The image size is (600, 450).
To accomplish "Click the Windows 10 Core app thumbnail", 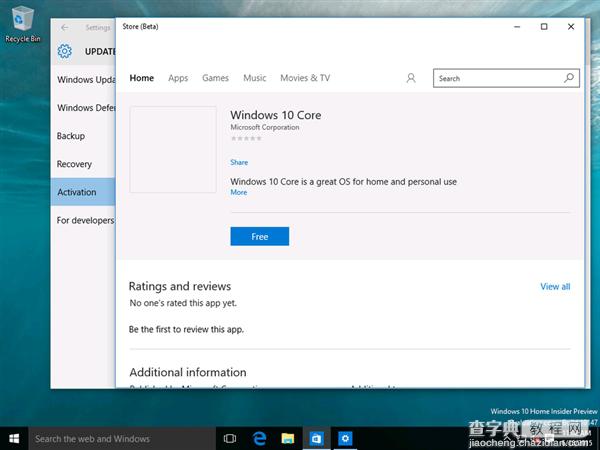I will [173, 150].
